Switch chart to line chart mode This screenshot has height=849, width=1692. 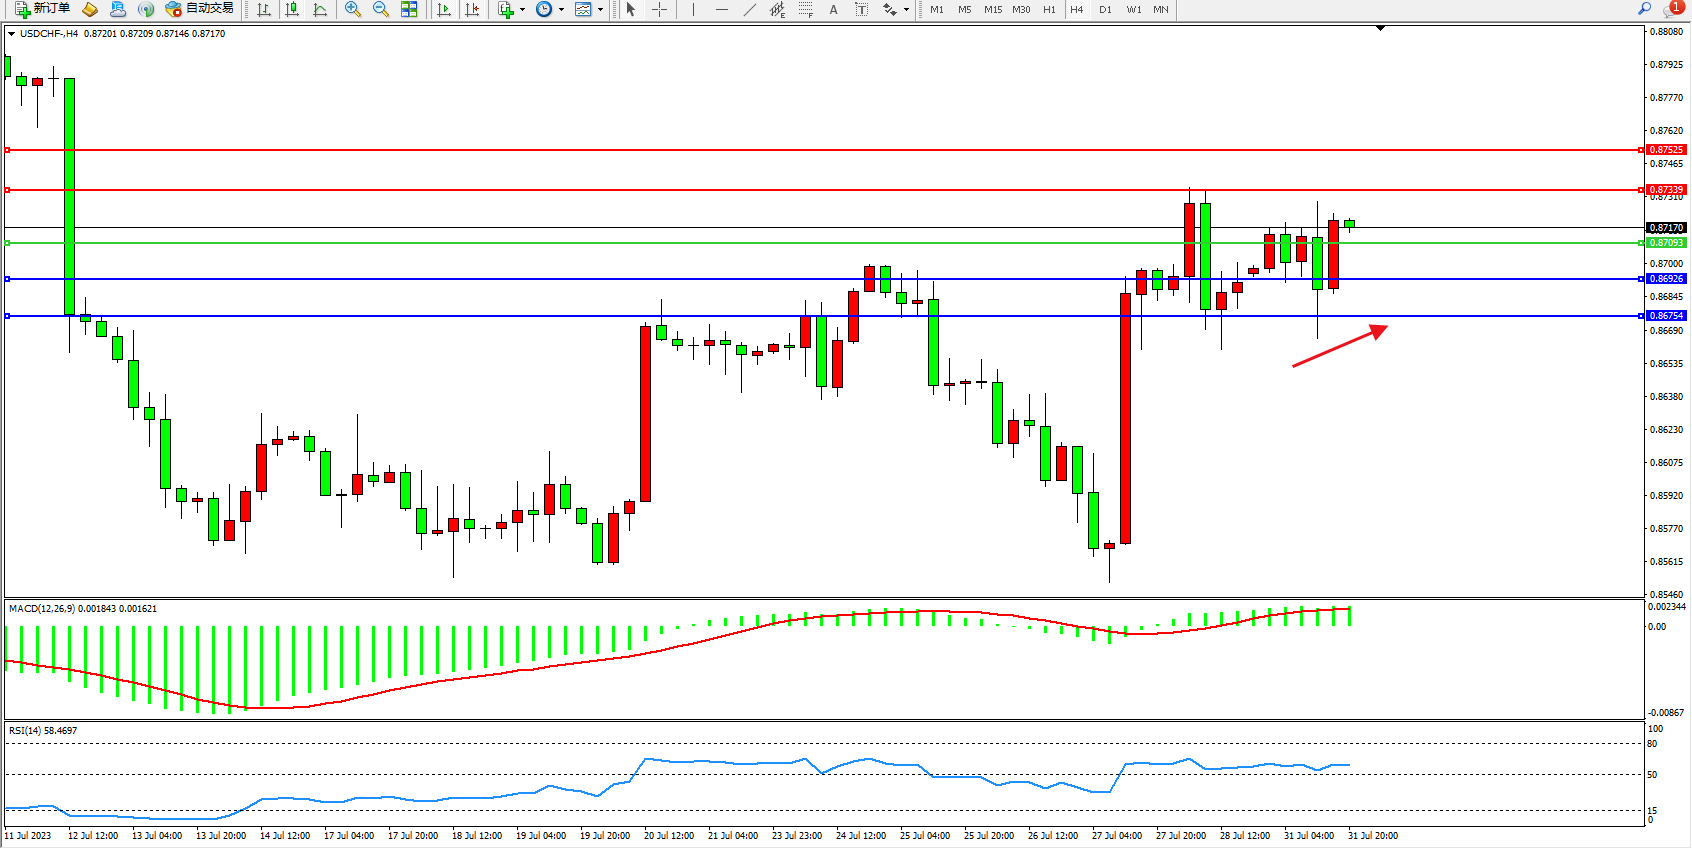(320, 9)
